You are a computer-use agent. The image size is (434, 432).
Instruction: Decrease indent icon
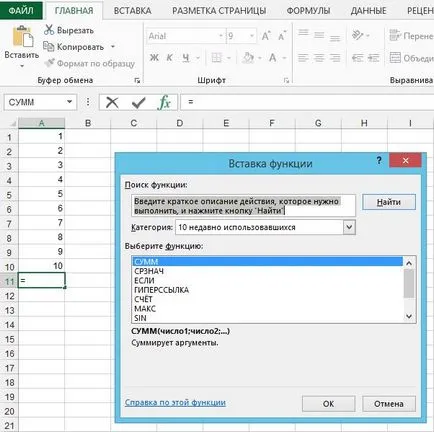[358, 58]
